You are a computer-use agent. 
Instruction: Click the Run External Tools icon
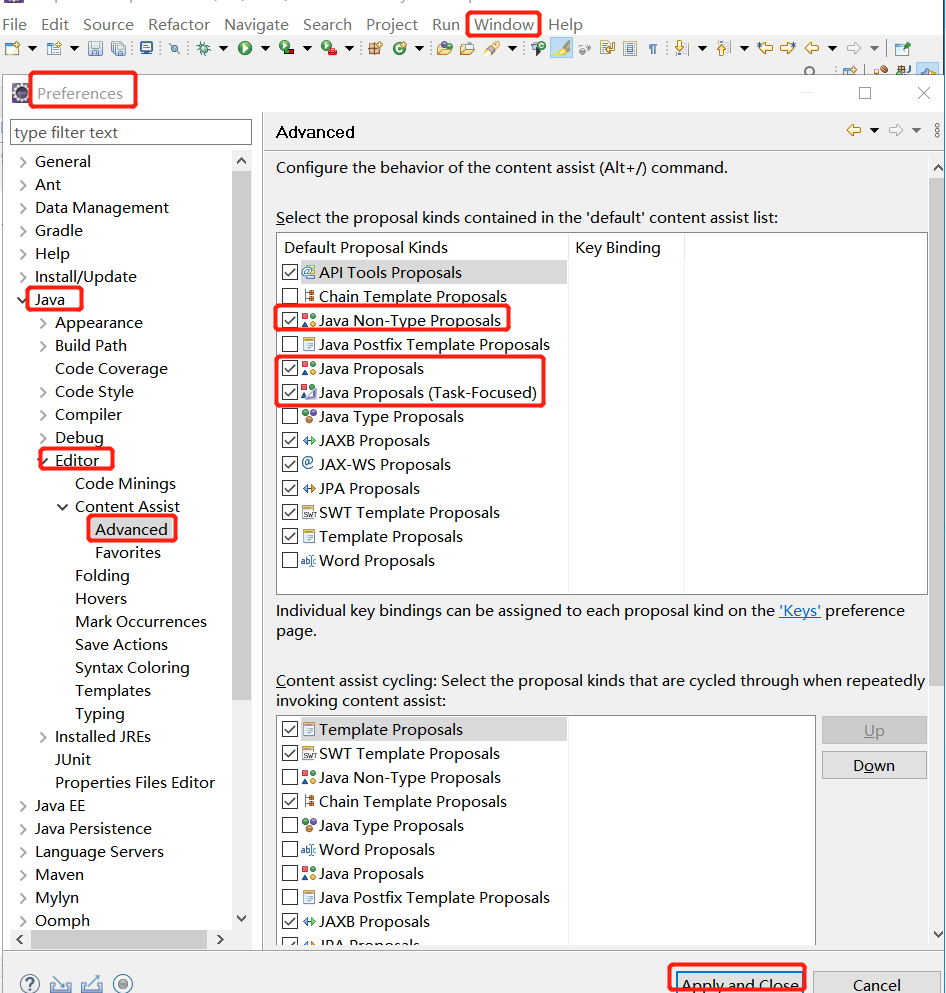[328, 48]
